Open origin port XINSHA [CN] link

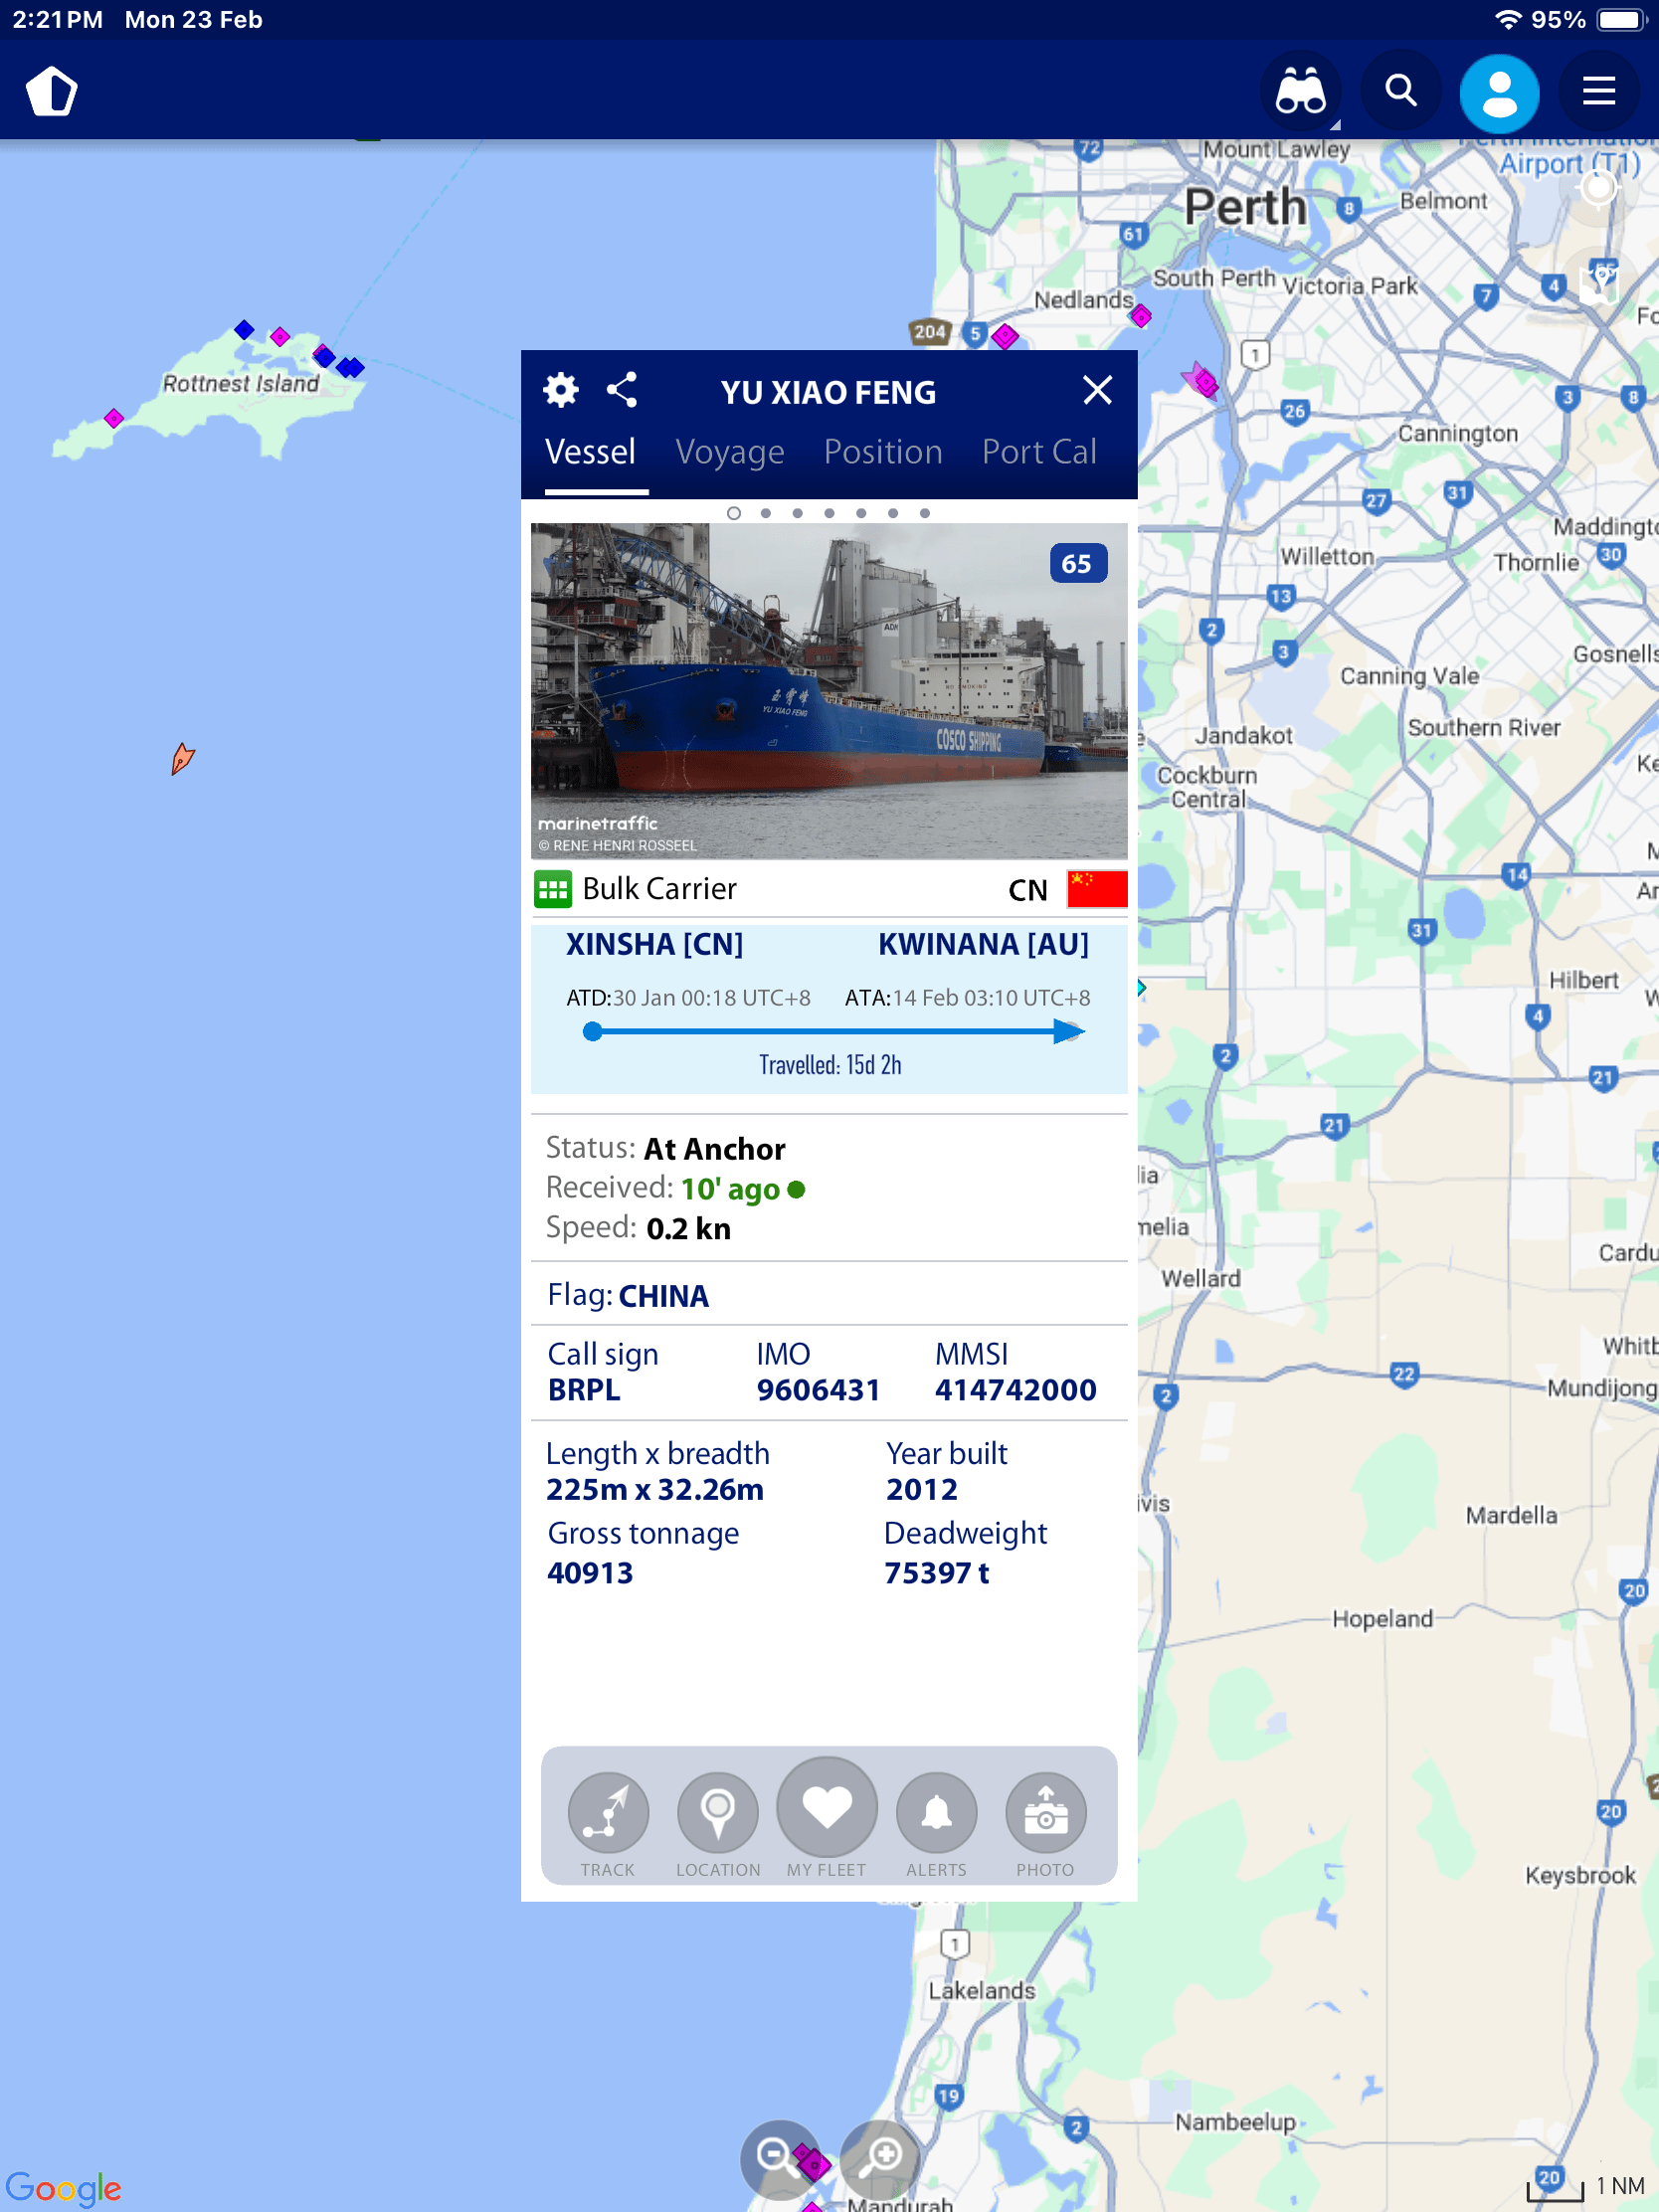[654, 944]
